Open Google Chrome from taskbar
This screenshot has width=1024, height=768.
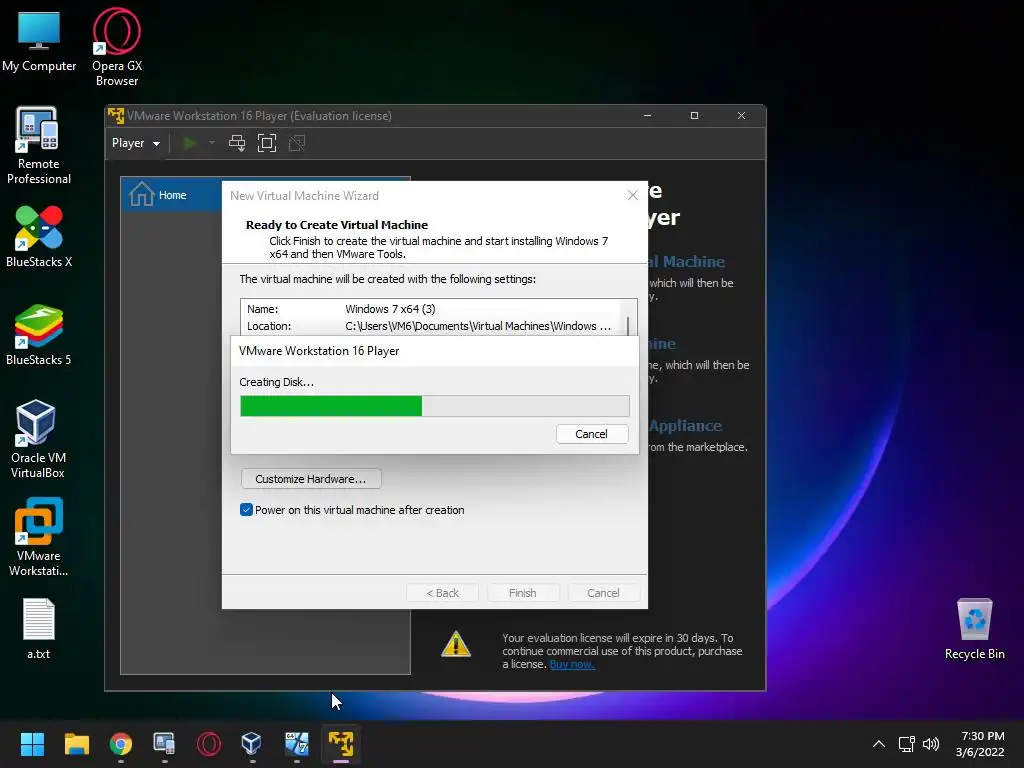[121, 744]
